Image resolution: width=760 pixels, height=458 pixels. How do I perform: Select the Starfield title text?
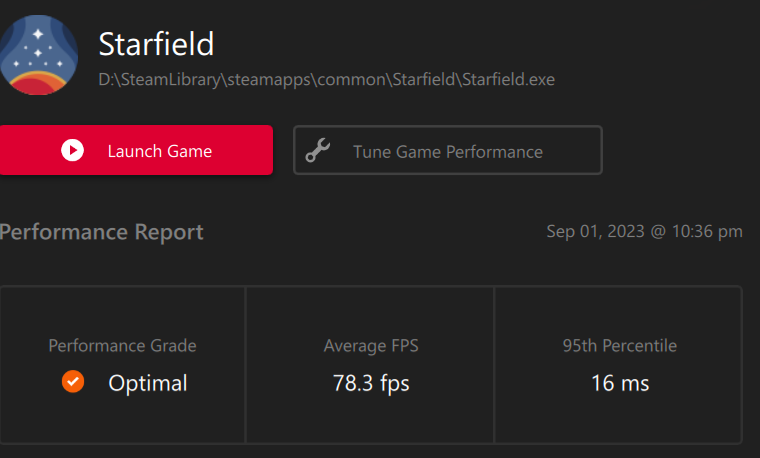coord(157,44)
